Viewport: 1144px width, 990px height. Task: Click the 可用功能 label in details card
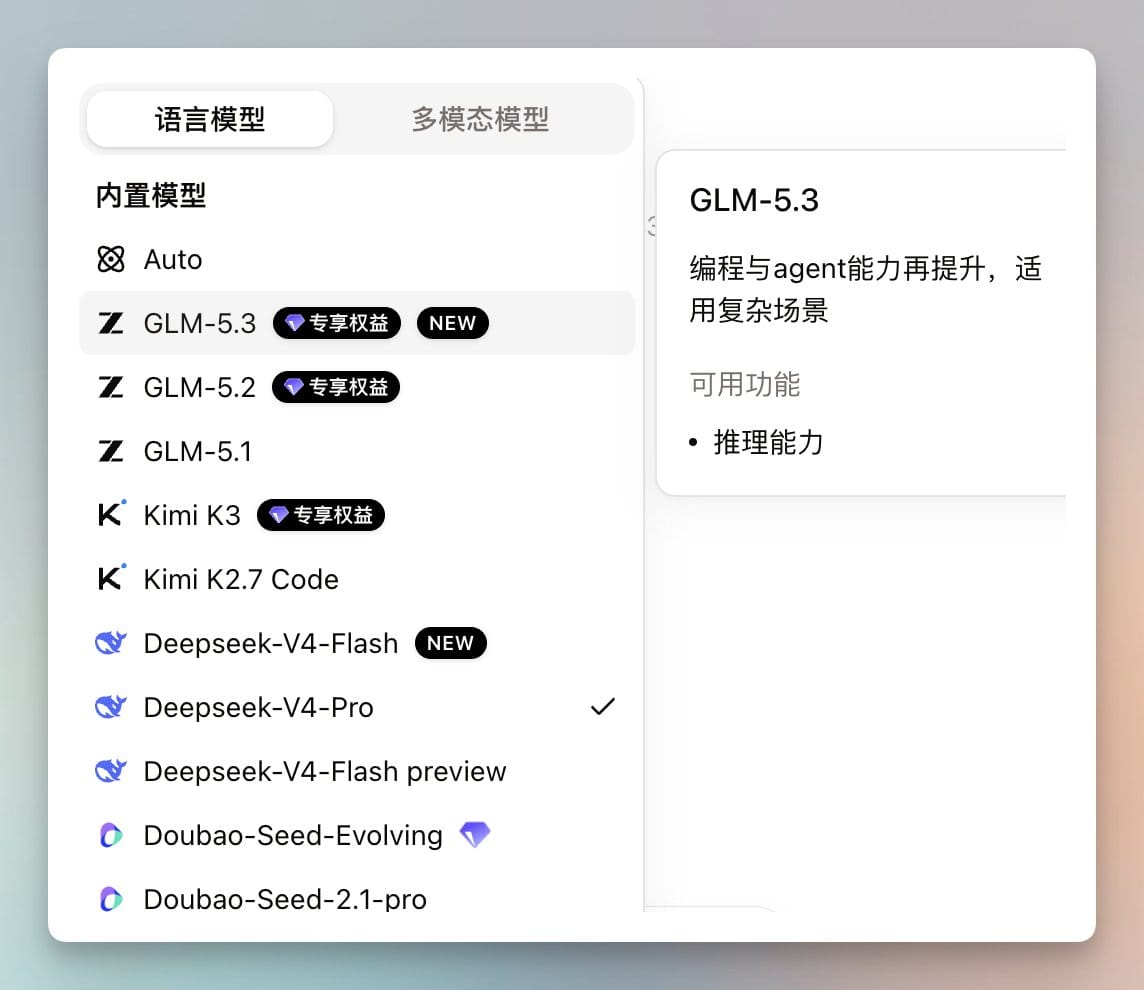[745, 384]
